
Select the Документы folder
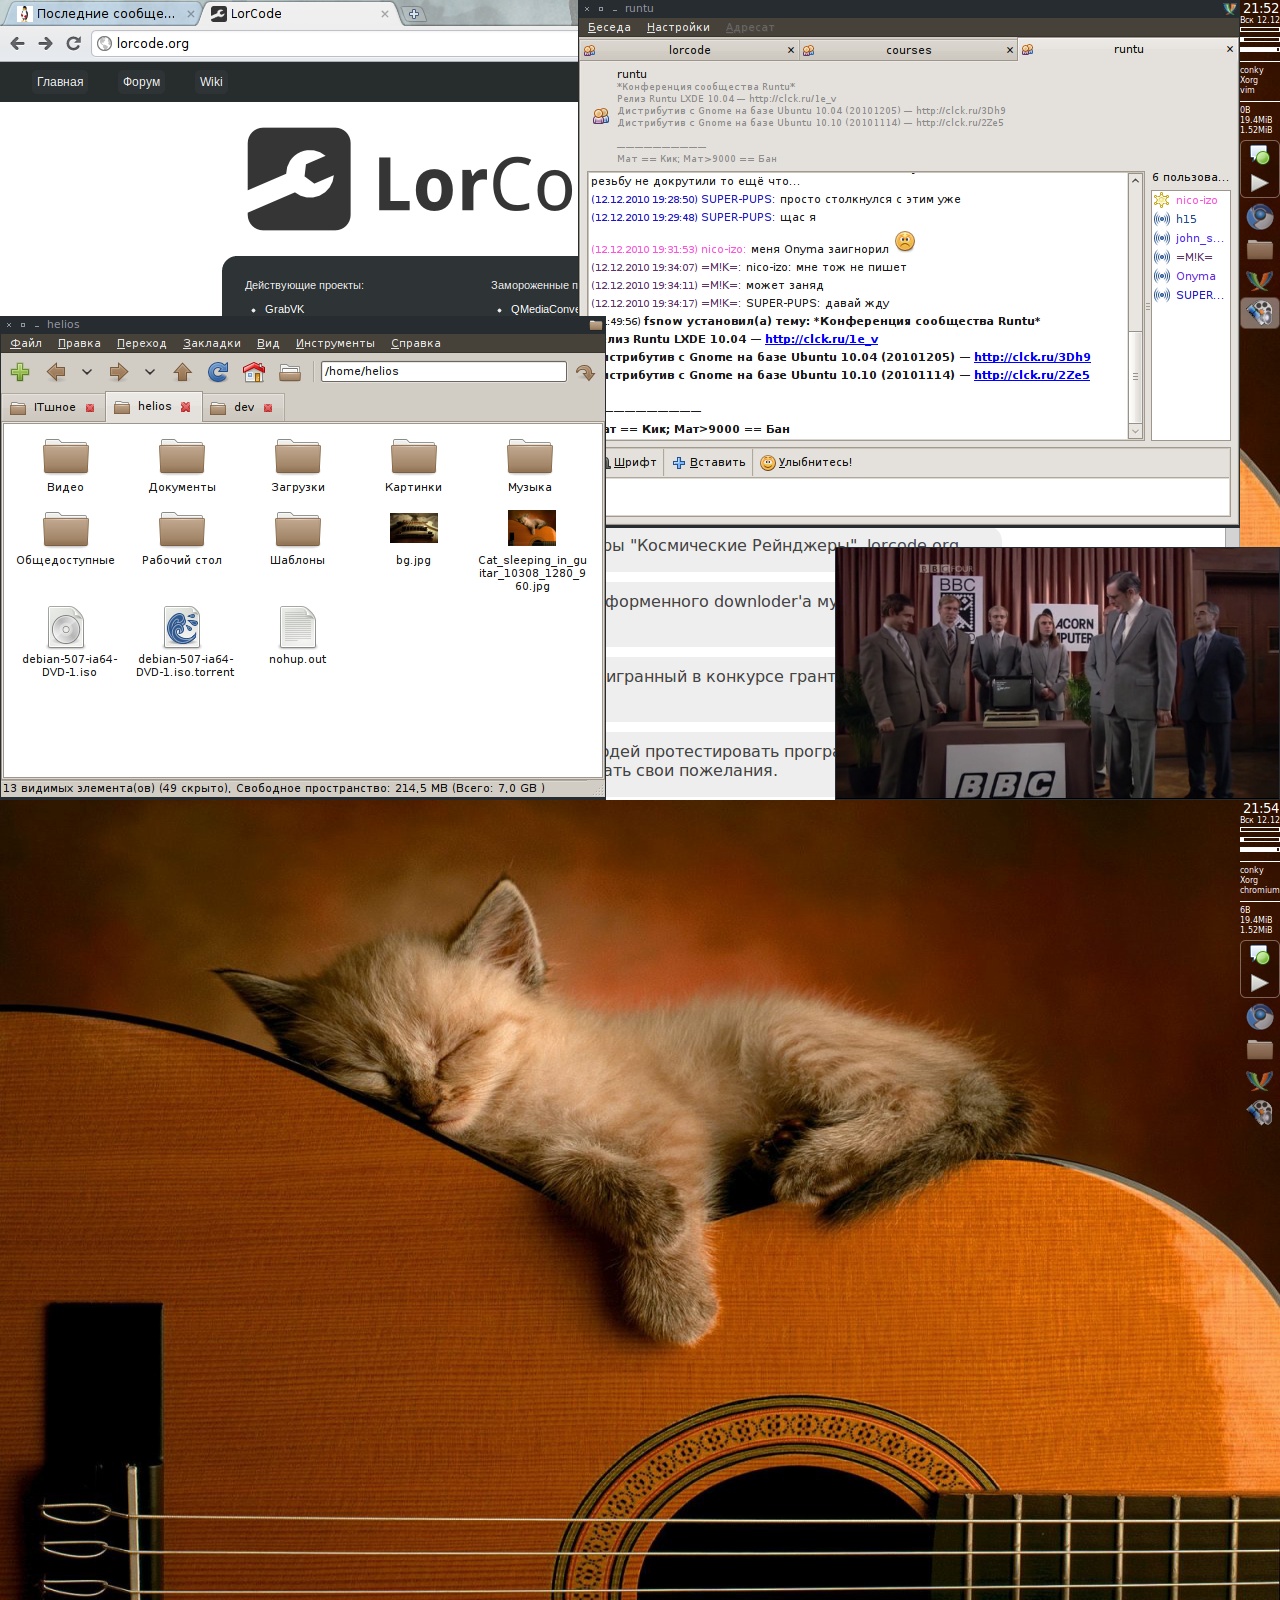(182, 465)
